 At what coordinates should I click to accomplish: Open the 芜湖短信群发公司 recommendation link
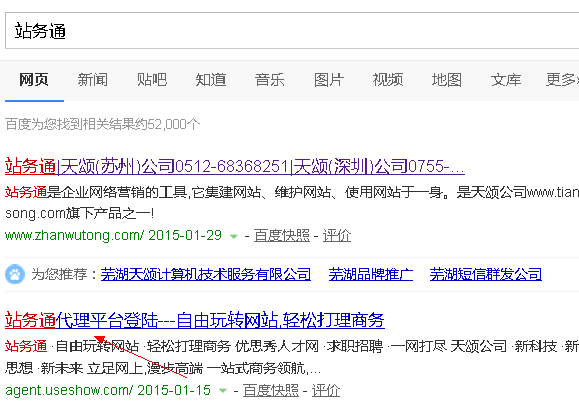(486, 274)
